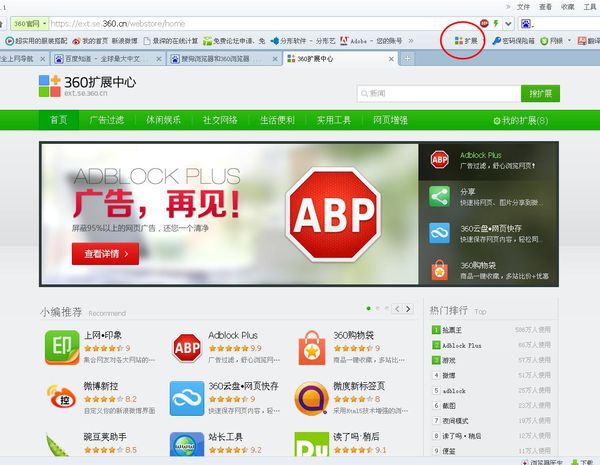Switch to the 百度知道 tab
Image resolution: width=600 pixels, height=465 pixels.
tap(103, 59)
